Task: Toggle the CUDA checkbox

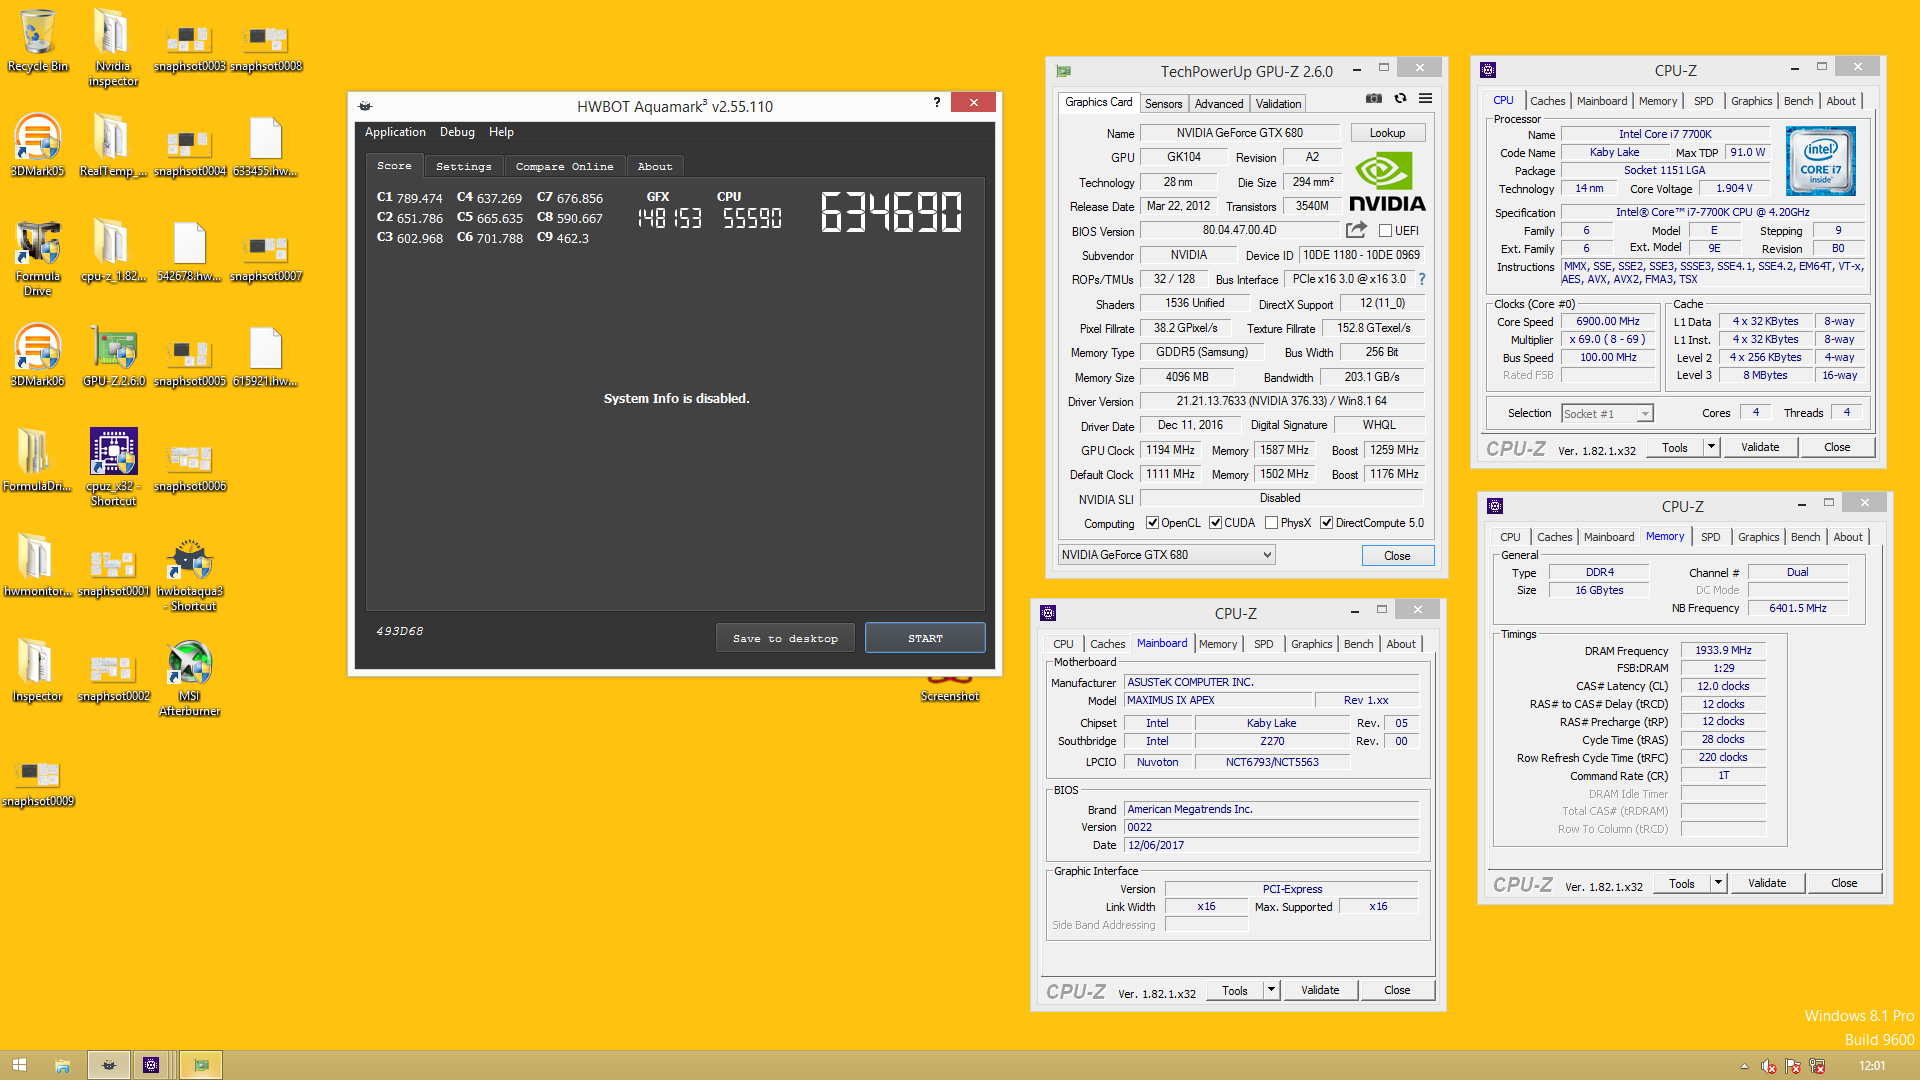Action: pyautogui.click(x=1215, y=523)
